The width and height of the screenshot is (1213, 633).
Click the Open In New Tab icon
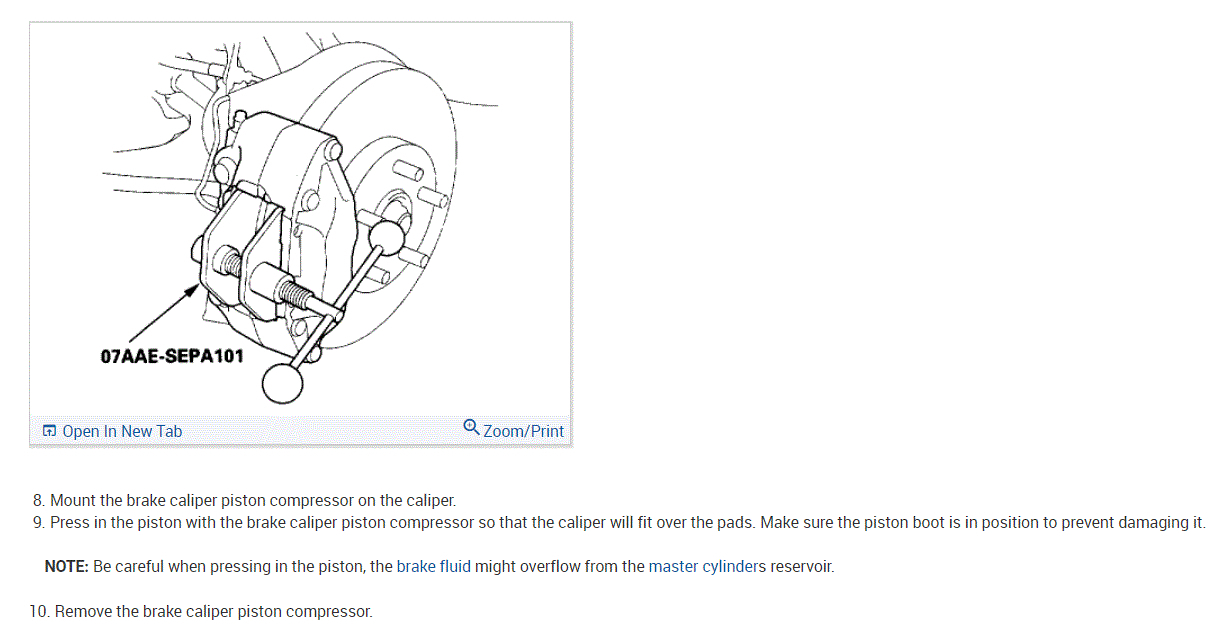[x=49, y=431]
